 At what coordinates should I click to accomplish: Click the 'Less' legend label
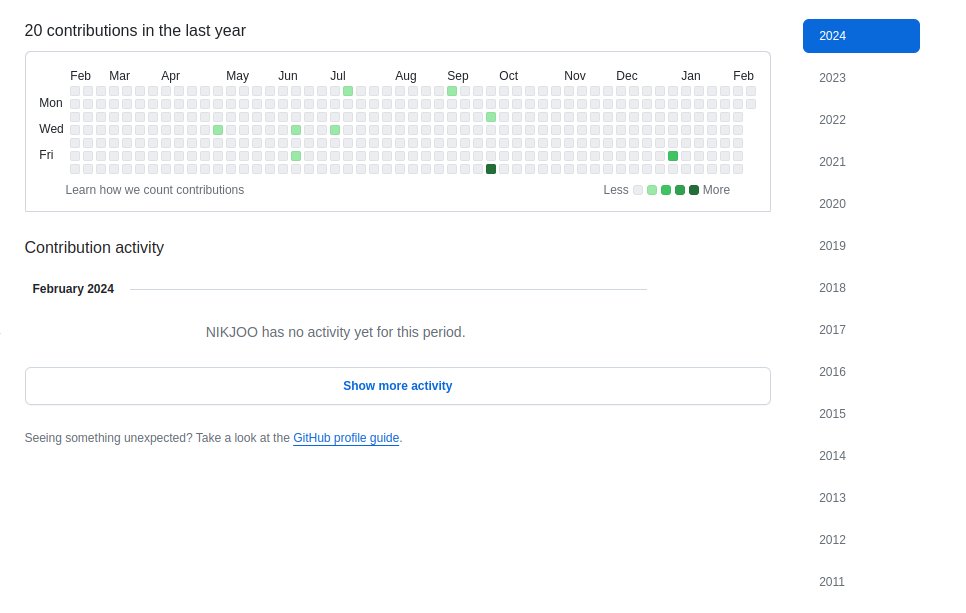[x=615, y=190]
